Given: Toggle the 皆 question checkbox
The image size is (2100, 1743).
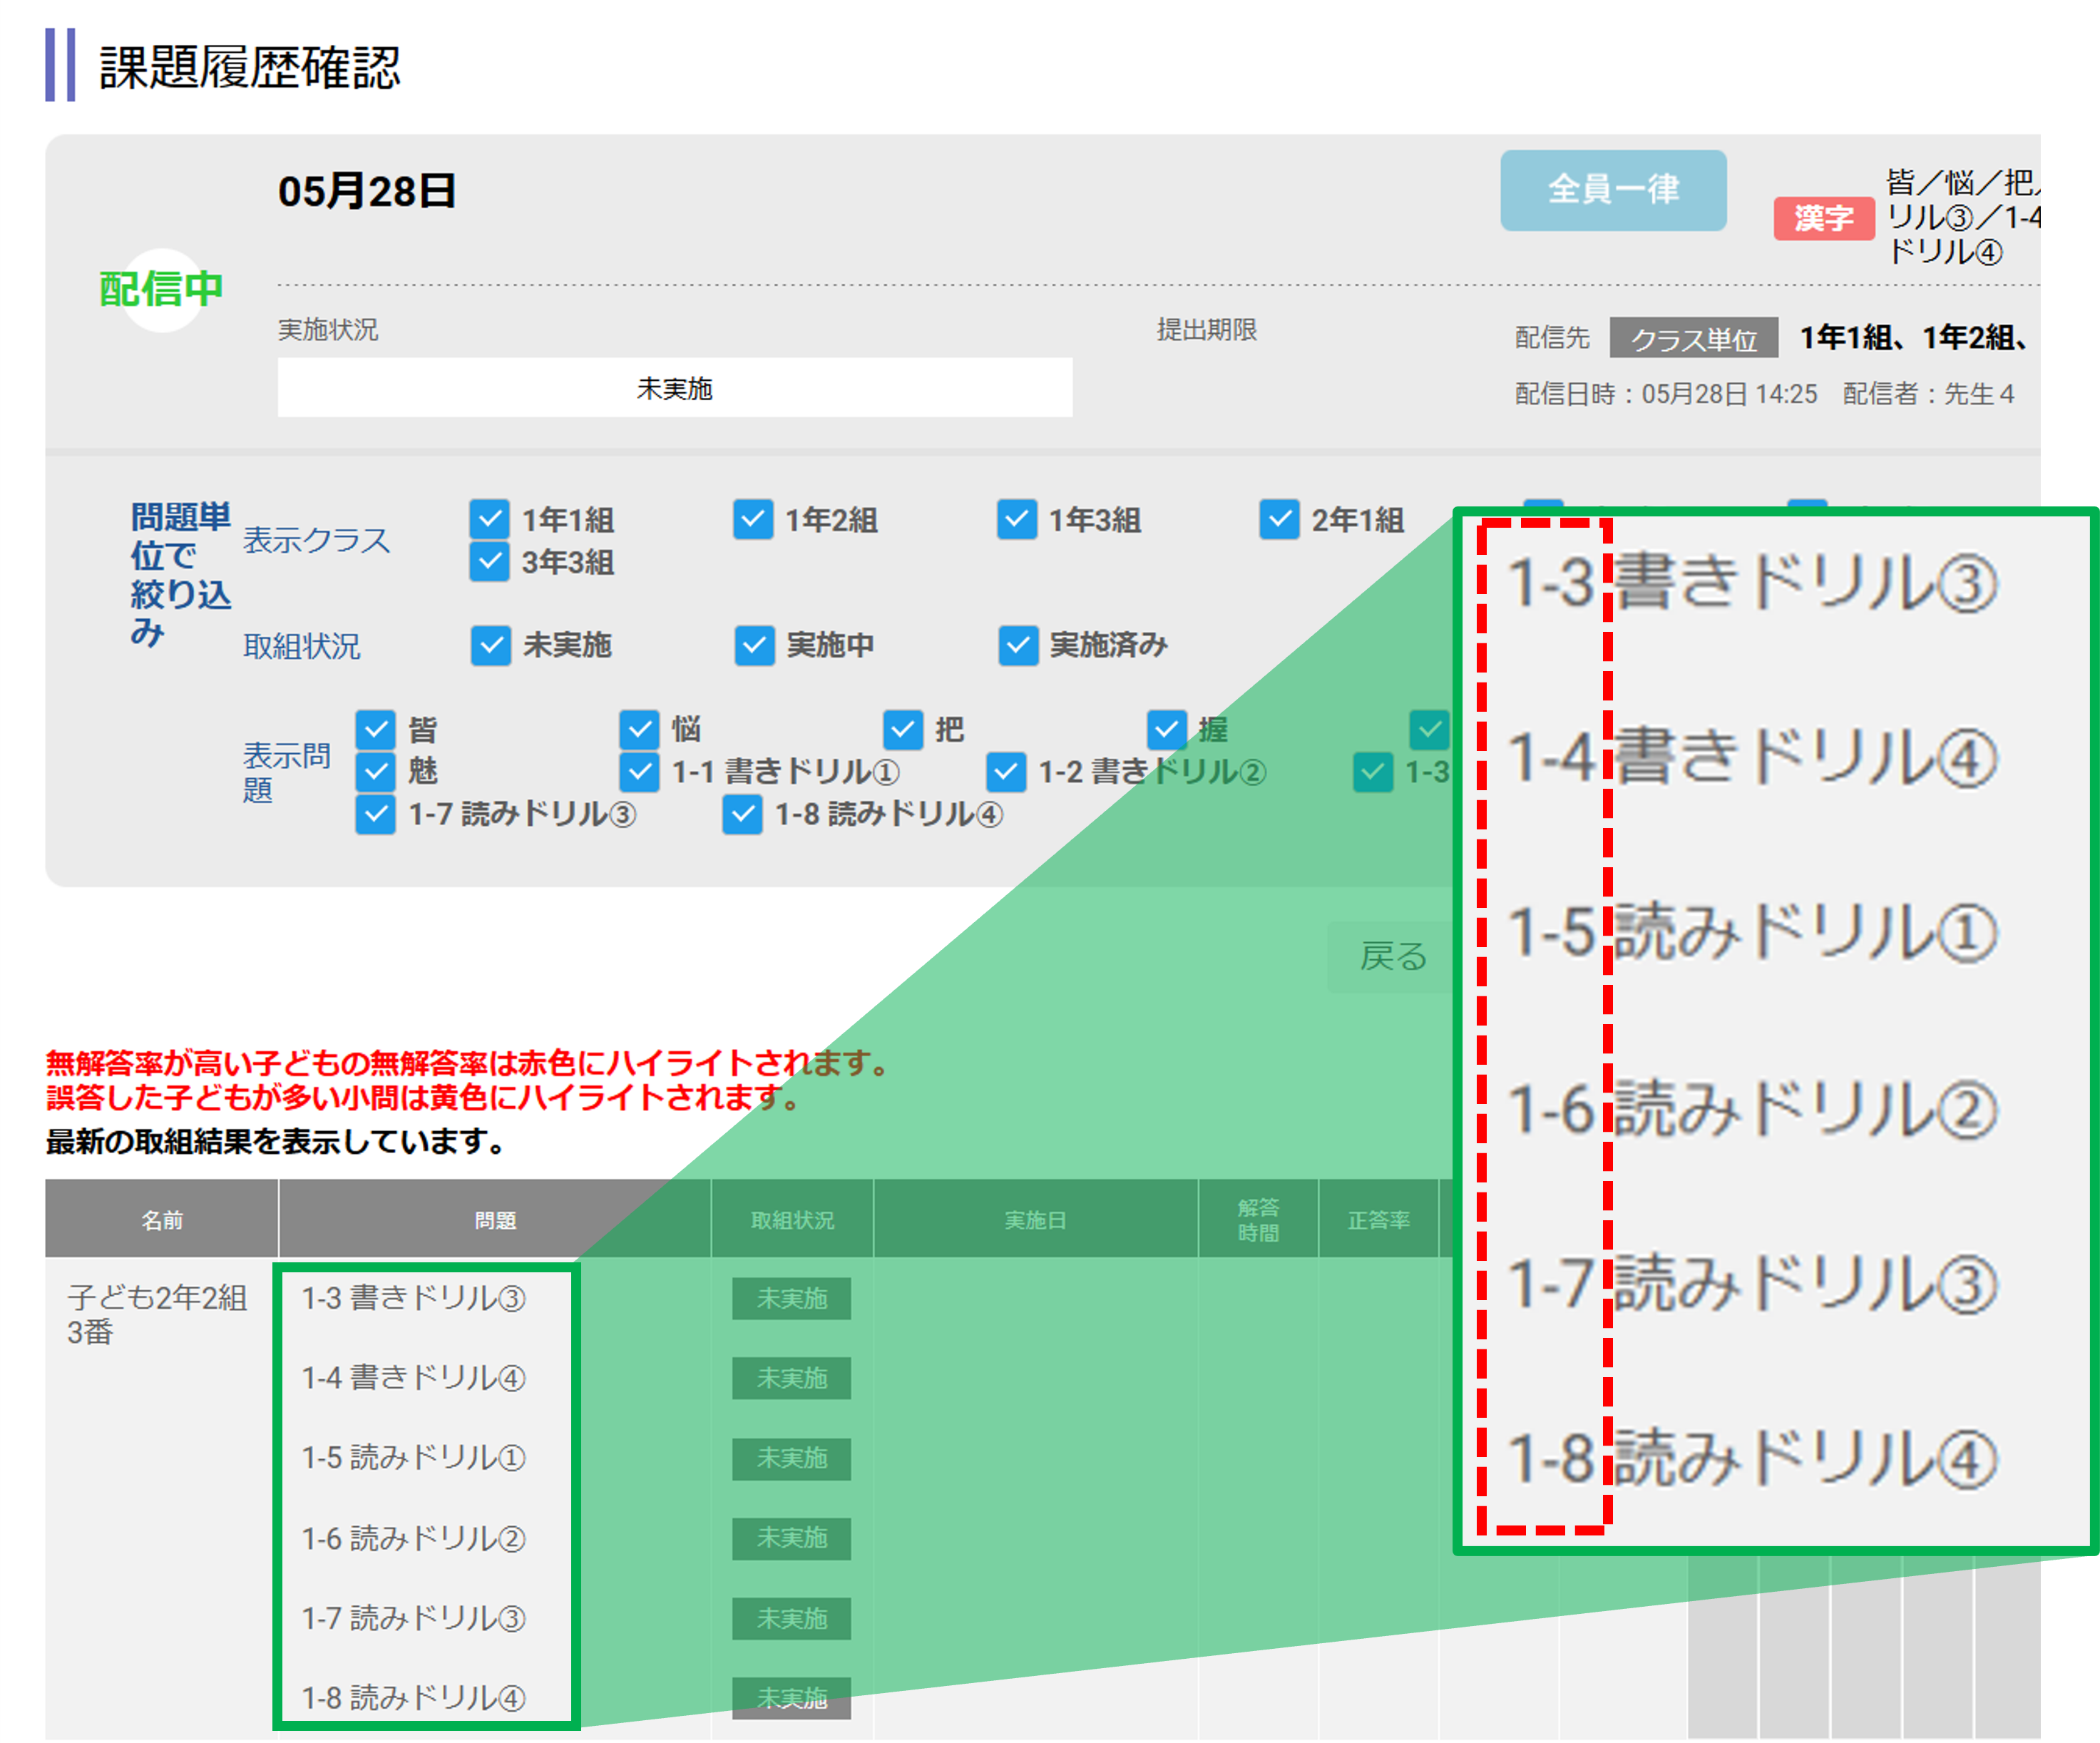Looking at the screenshot, I should (375, 730).
